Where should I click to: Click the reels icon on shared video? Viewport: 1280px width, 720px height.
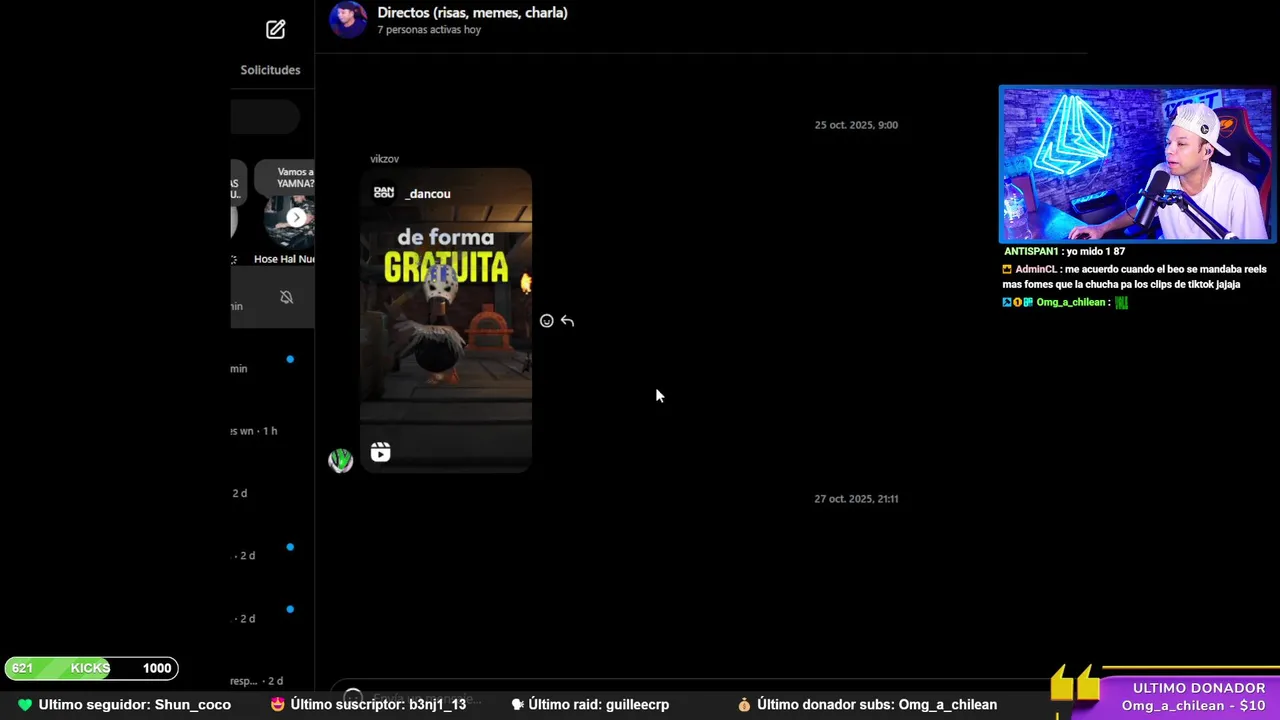[x=380, y=452]
